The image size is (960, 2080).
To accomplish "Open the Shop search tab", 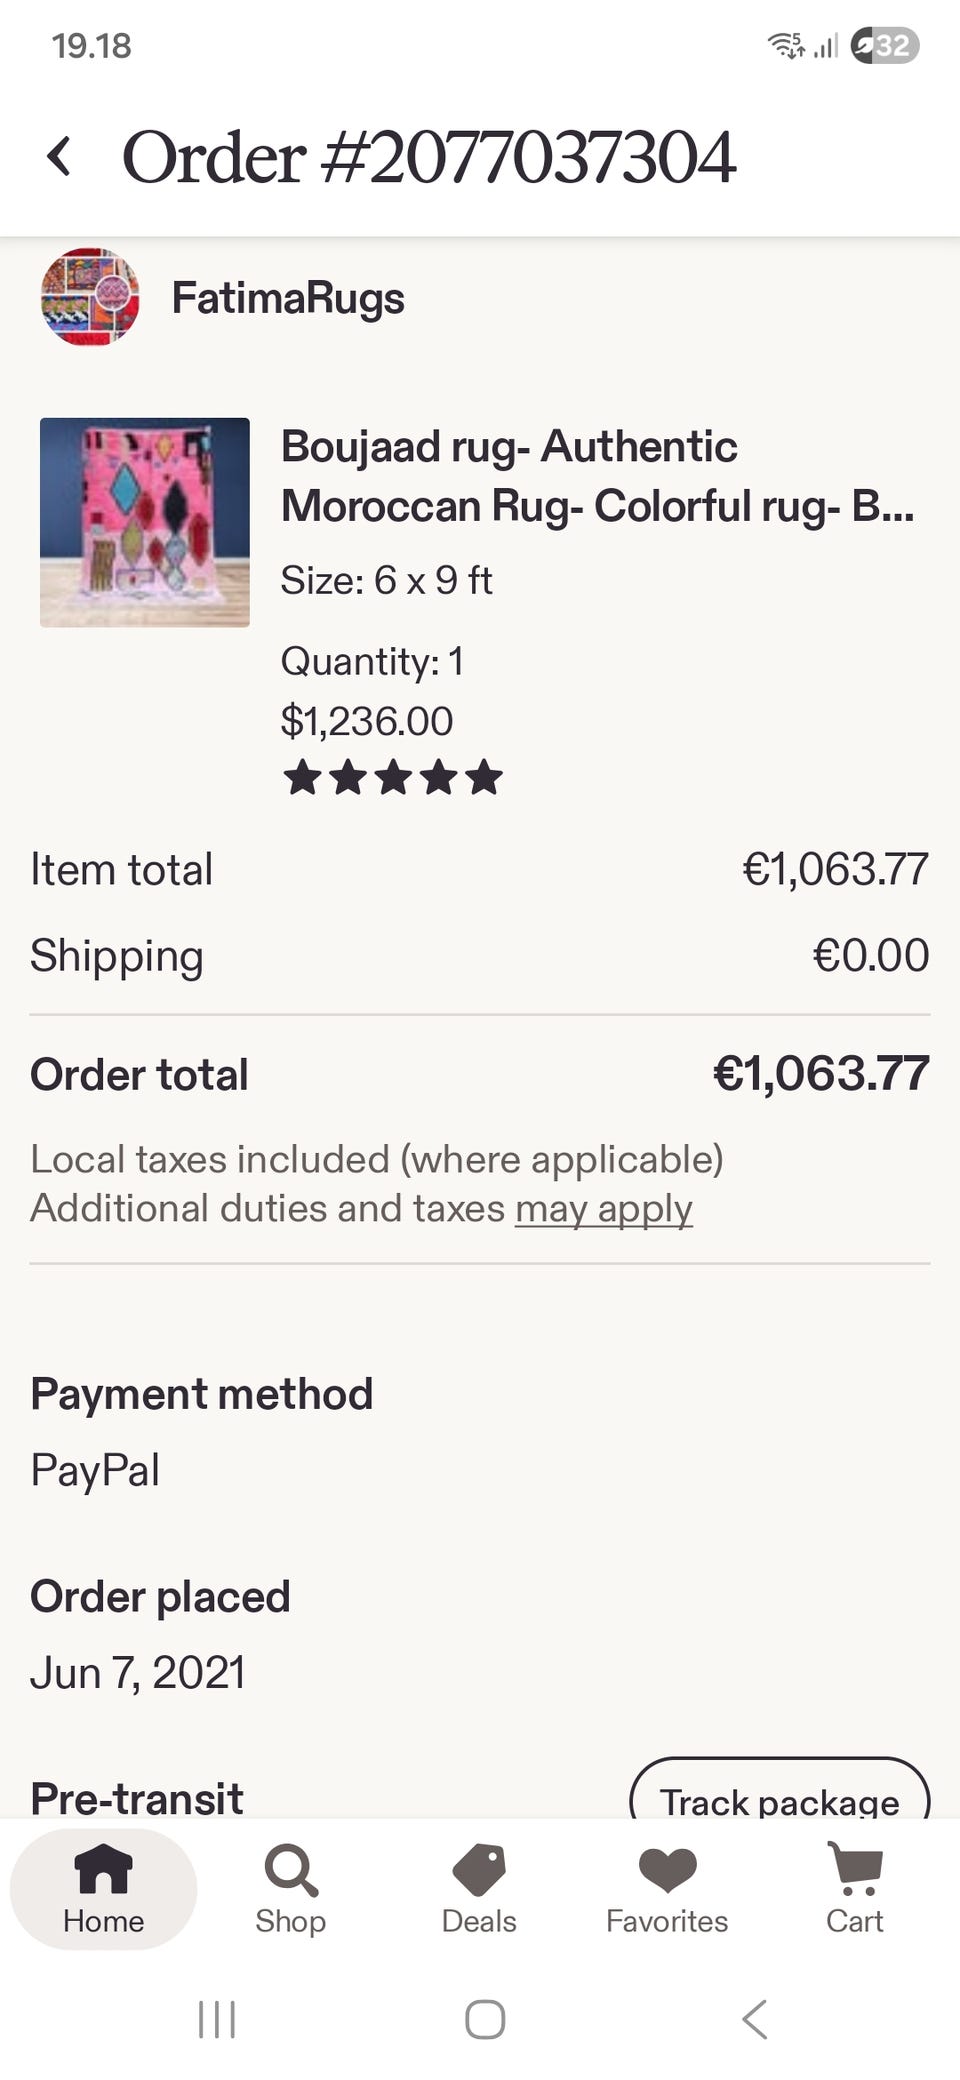I will click(x=290, y=1888).
